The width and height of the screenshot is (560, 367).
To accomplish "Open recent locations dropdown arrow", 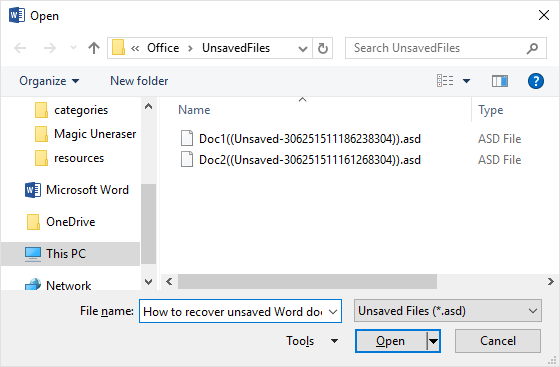I will point(73,47).
